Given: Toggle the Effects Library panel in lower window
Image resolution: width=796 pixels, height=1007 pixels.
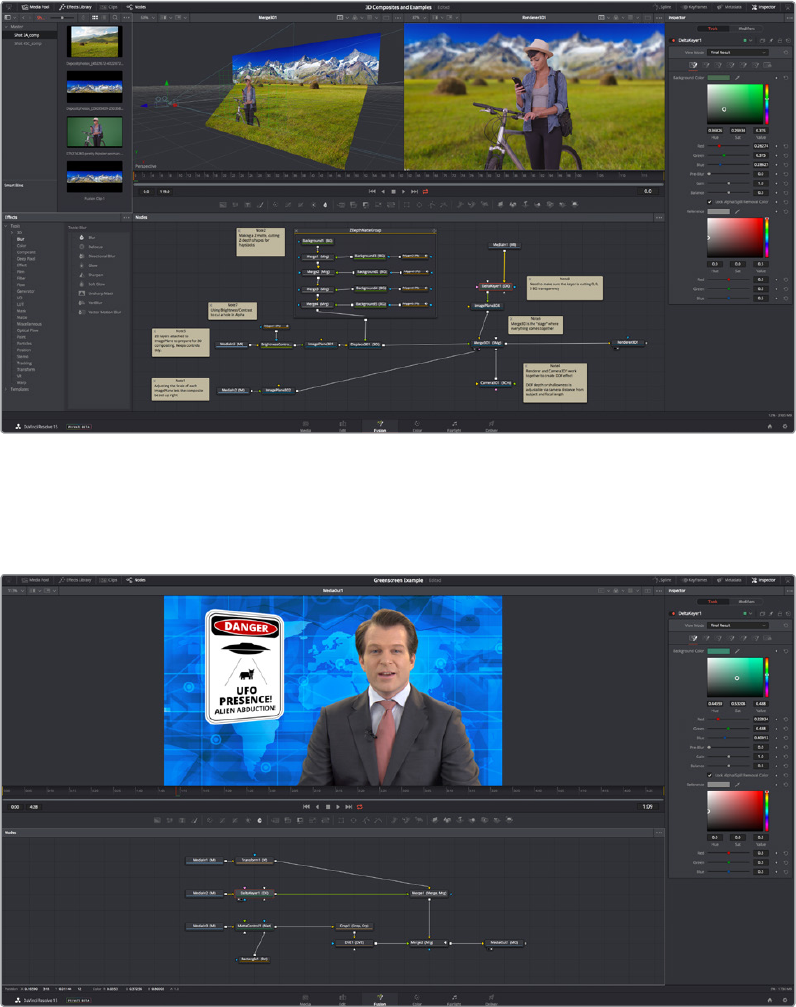Looking at the screenshot, I should [76, 580].
